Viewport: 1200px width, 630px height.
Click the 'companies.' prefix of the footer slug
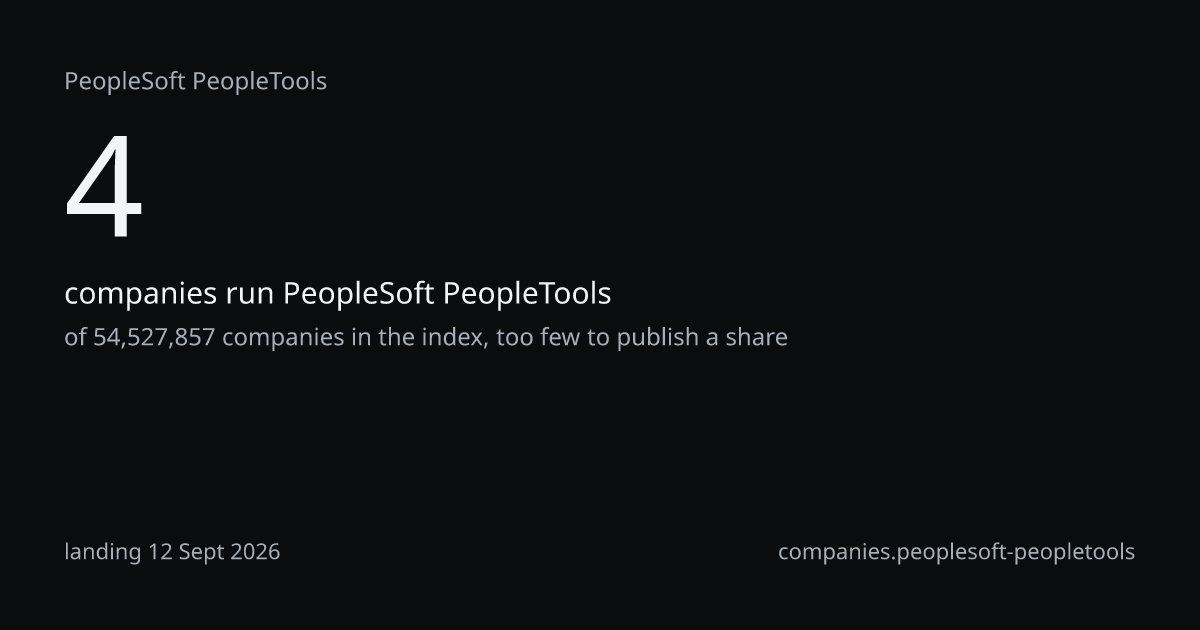pos(838,552)
